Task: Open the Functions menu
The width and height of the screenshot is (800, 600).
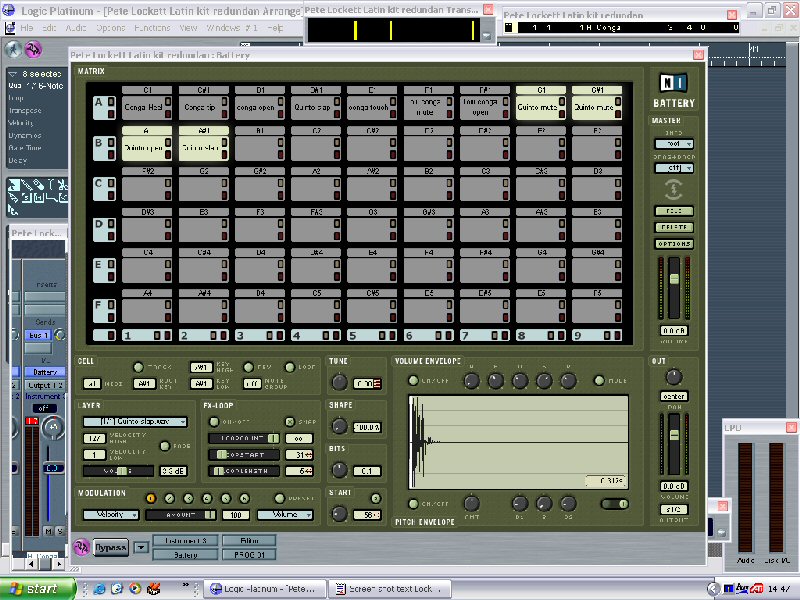Action: click(151, 27)
